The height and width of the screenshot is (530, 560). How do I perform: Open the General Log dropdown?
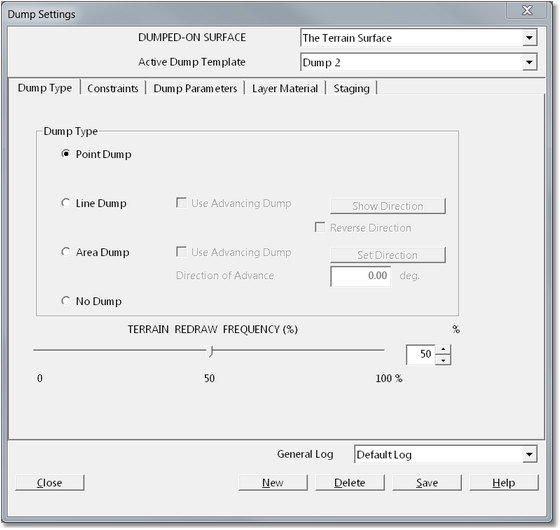529,454
